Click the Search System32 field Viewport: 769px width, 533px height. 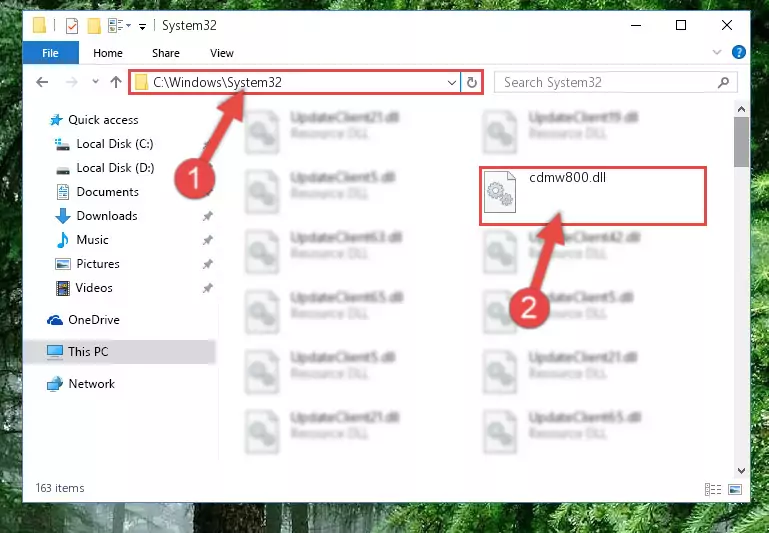(x=615, y=82)
